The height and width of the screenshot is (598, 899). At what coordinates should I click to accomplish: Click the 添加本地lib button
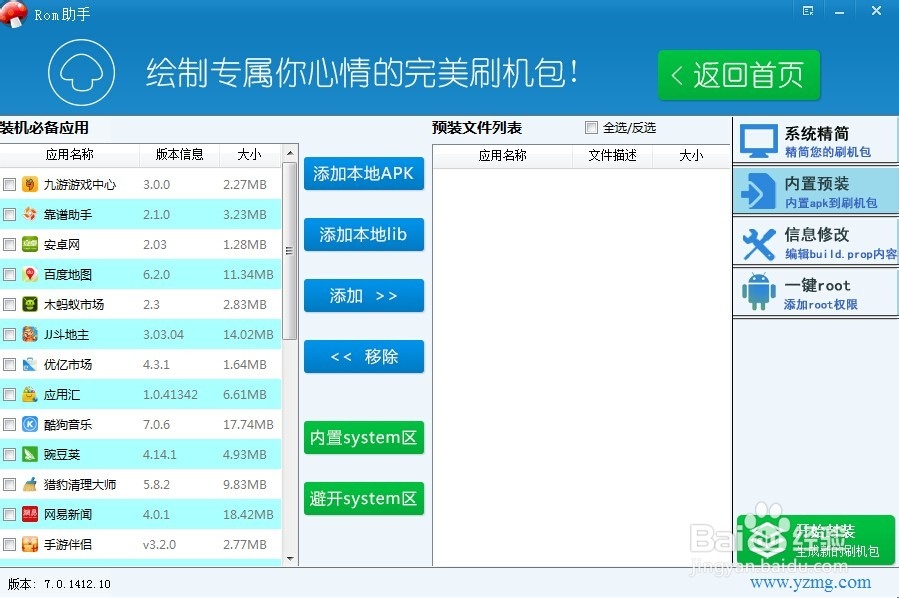tap(363, 234)
